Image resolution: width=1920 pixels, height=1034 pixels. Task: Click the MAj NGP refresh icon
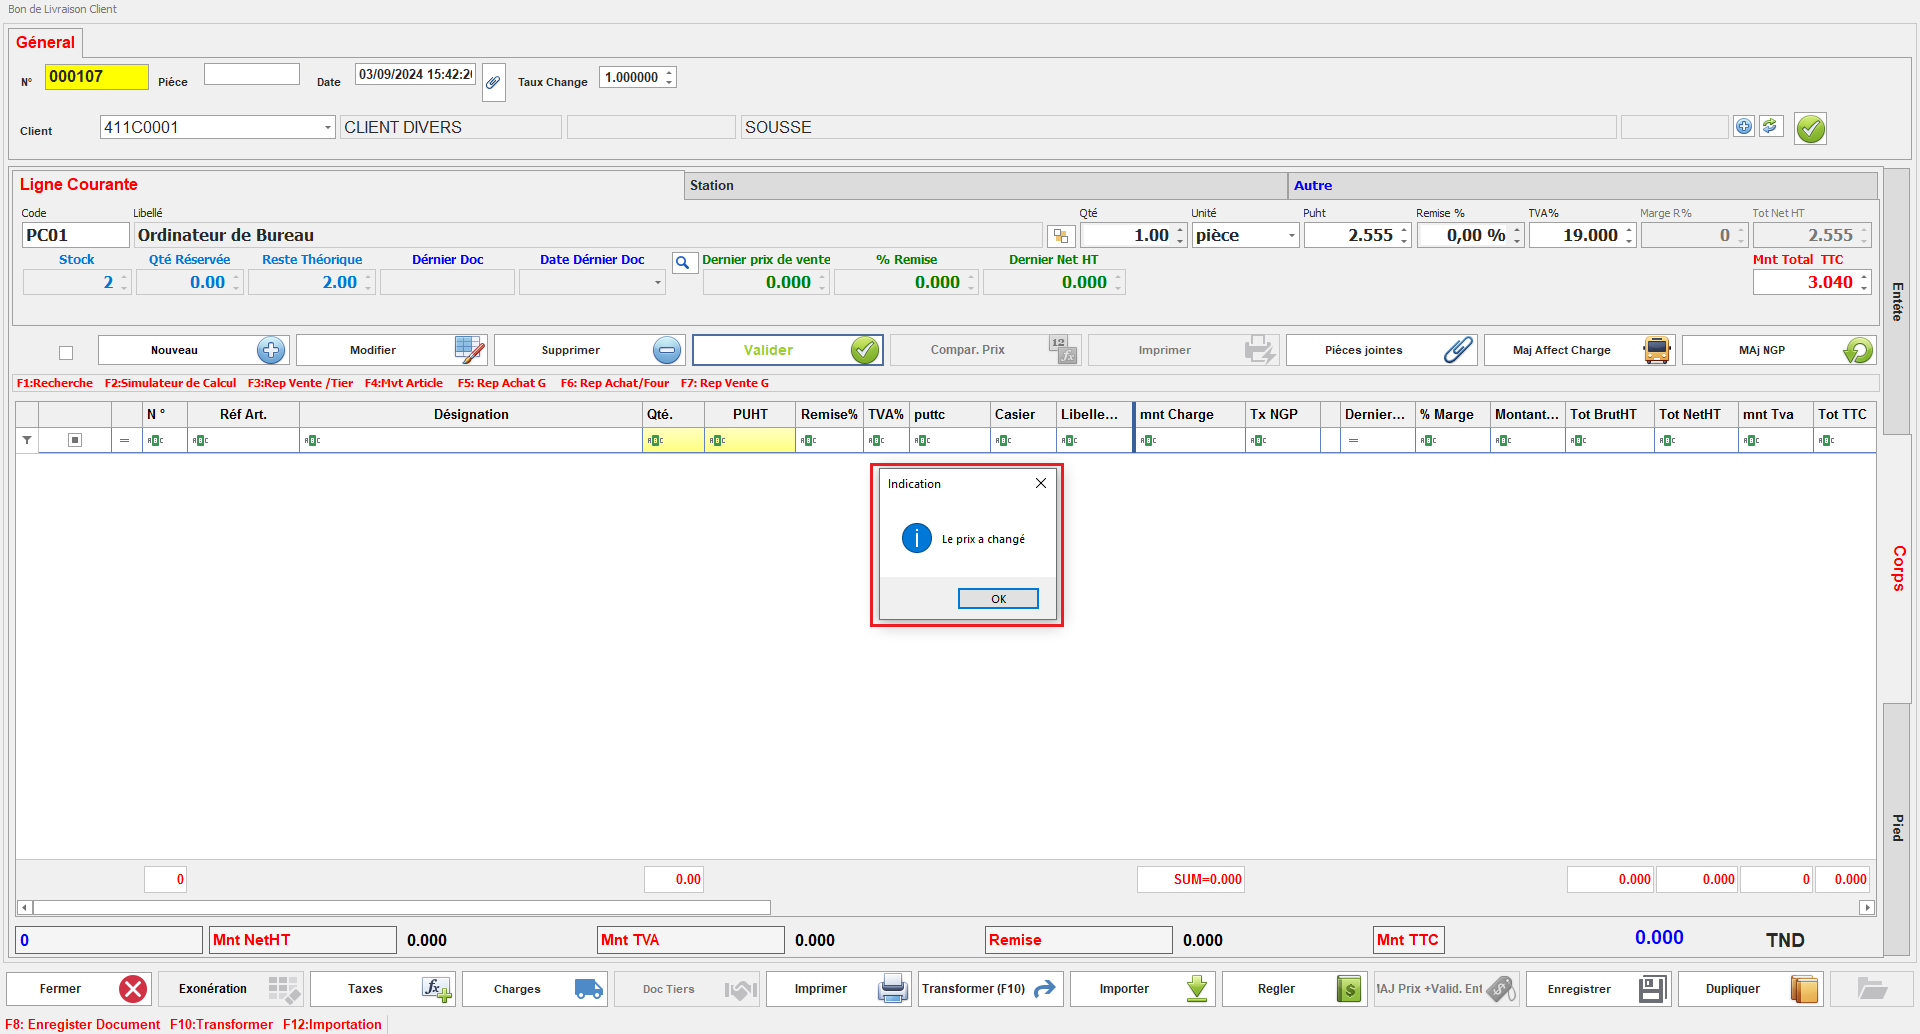pos(1857,350)
